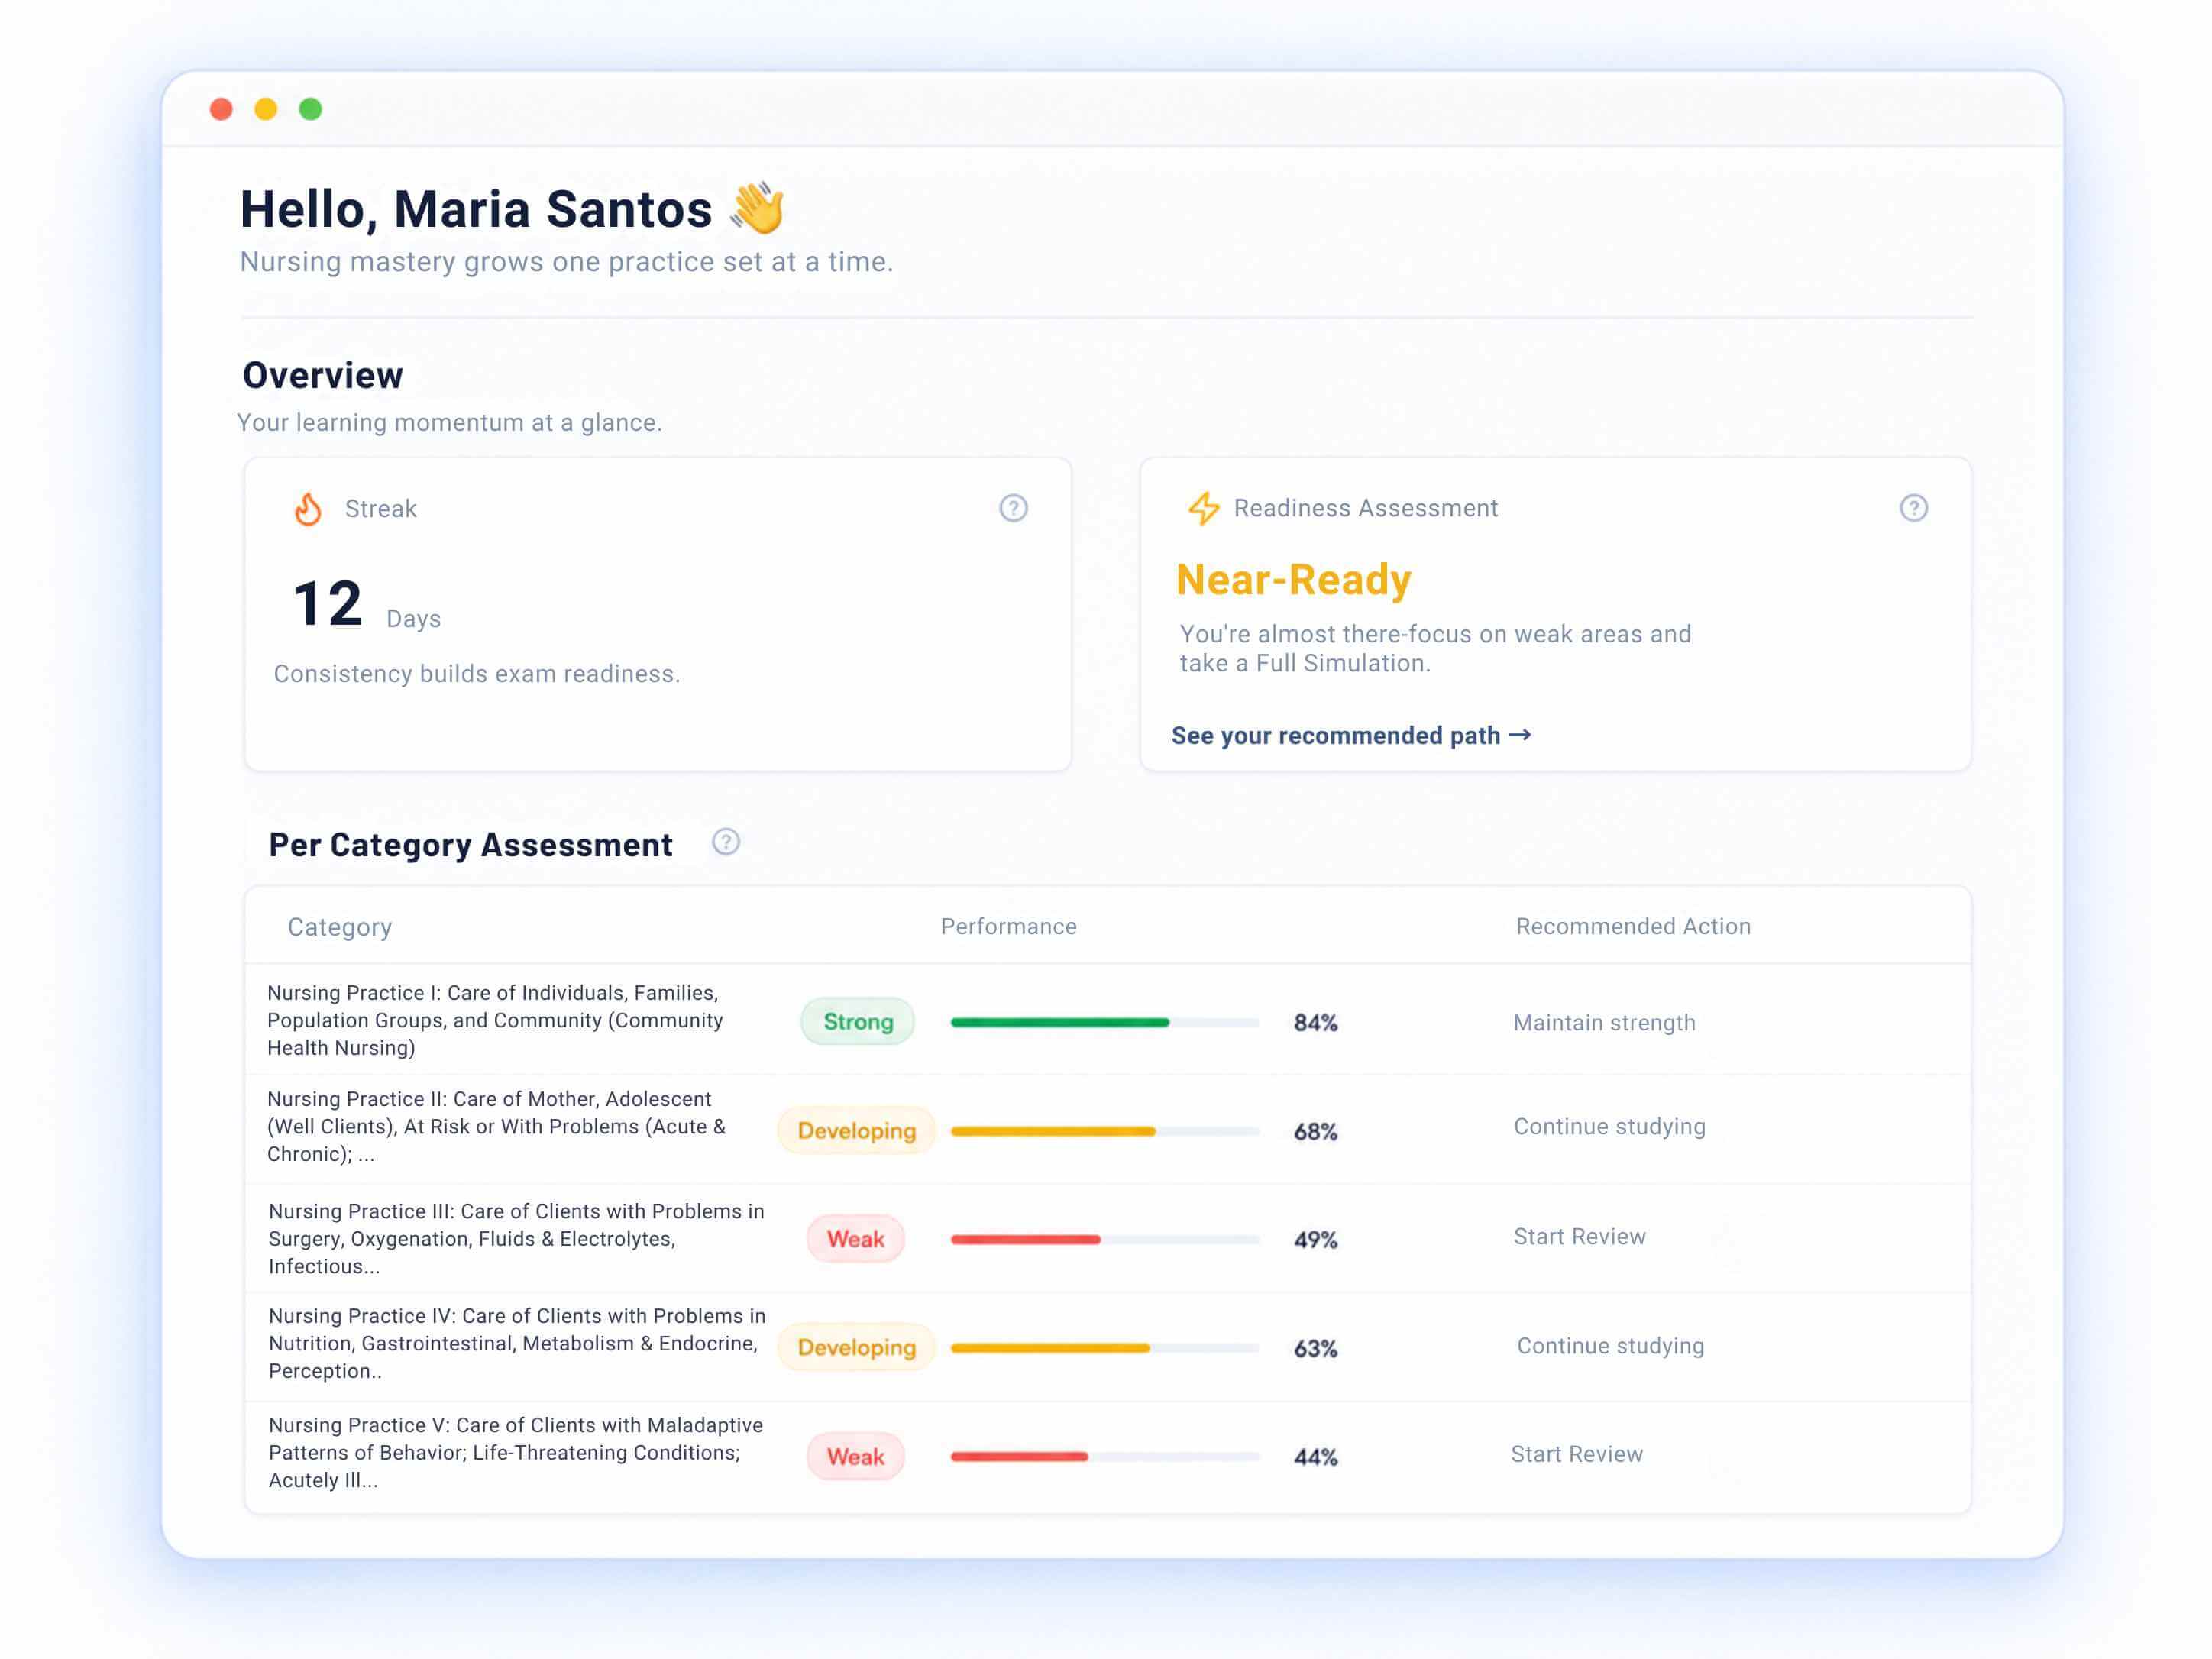The width and height of the screenshot is (2212, 1659).
Task: Click Start Review for Nursing Practice III
Action: pyautogui.click(x=1579, y=1236)
